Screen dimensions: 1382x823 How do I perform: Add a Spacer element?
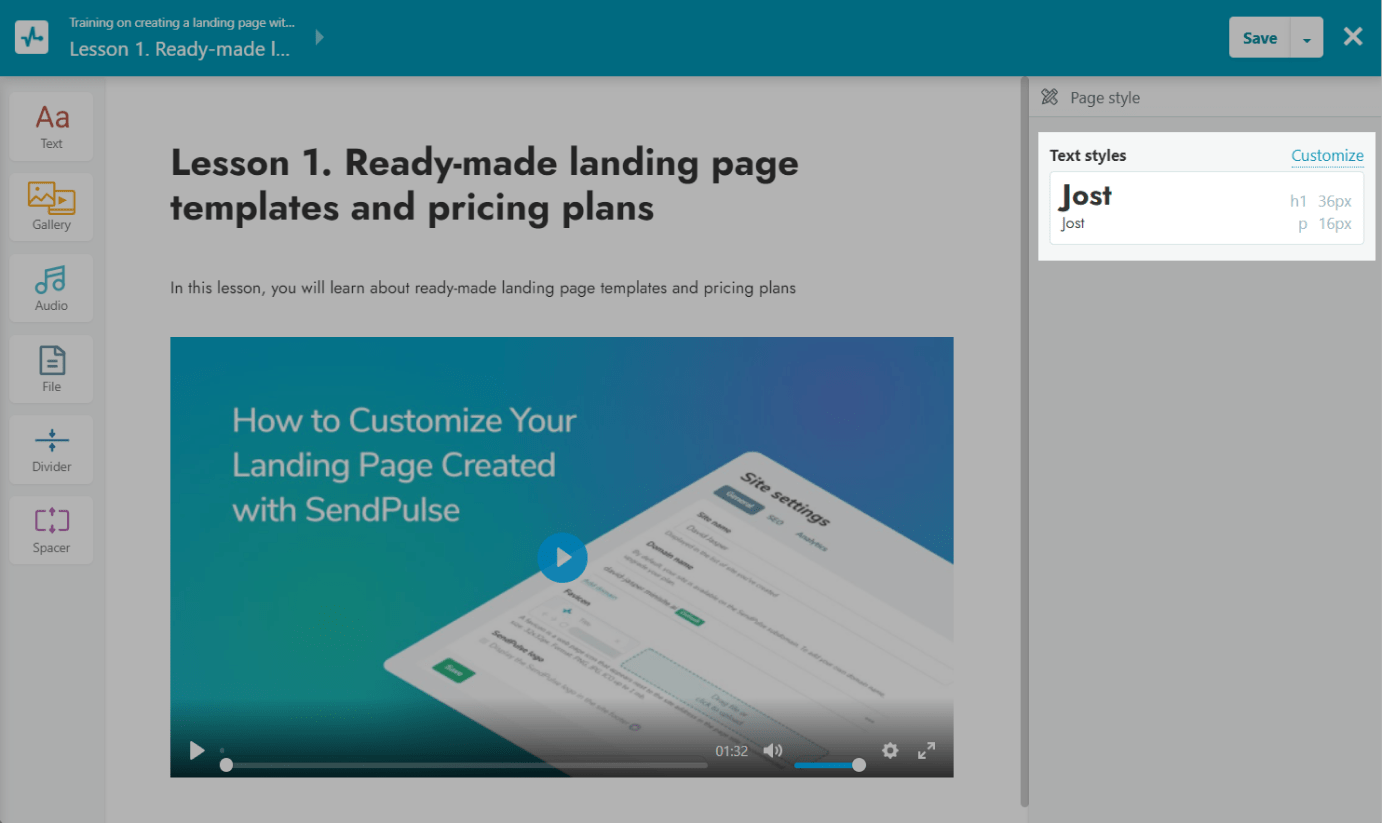click(51, 530)
